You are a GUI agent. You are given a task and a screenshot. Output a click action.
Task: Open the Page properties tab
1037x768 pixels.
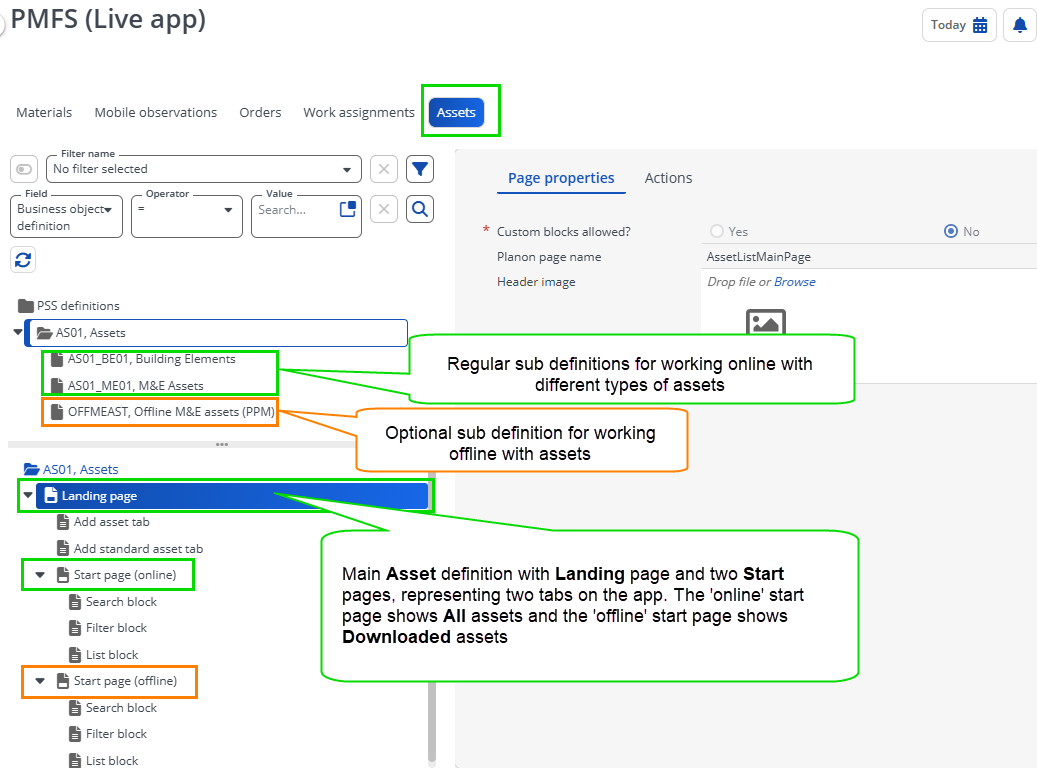click(561, 178)
